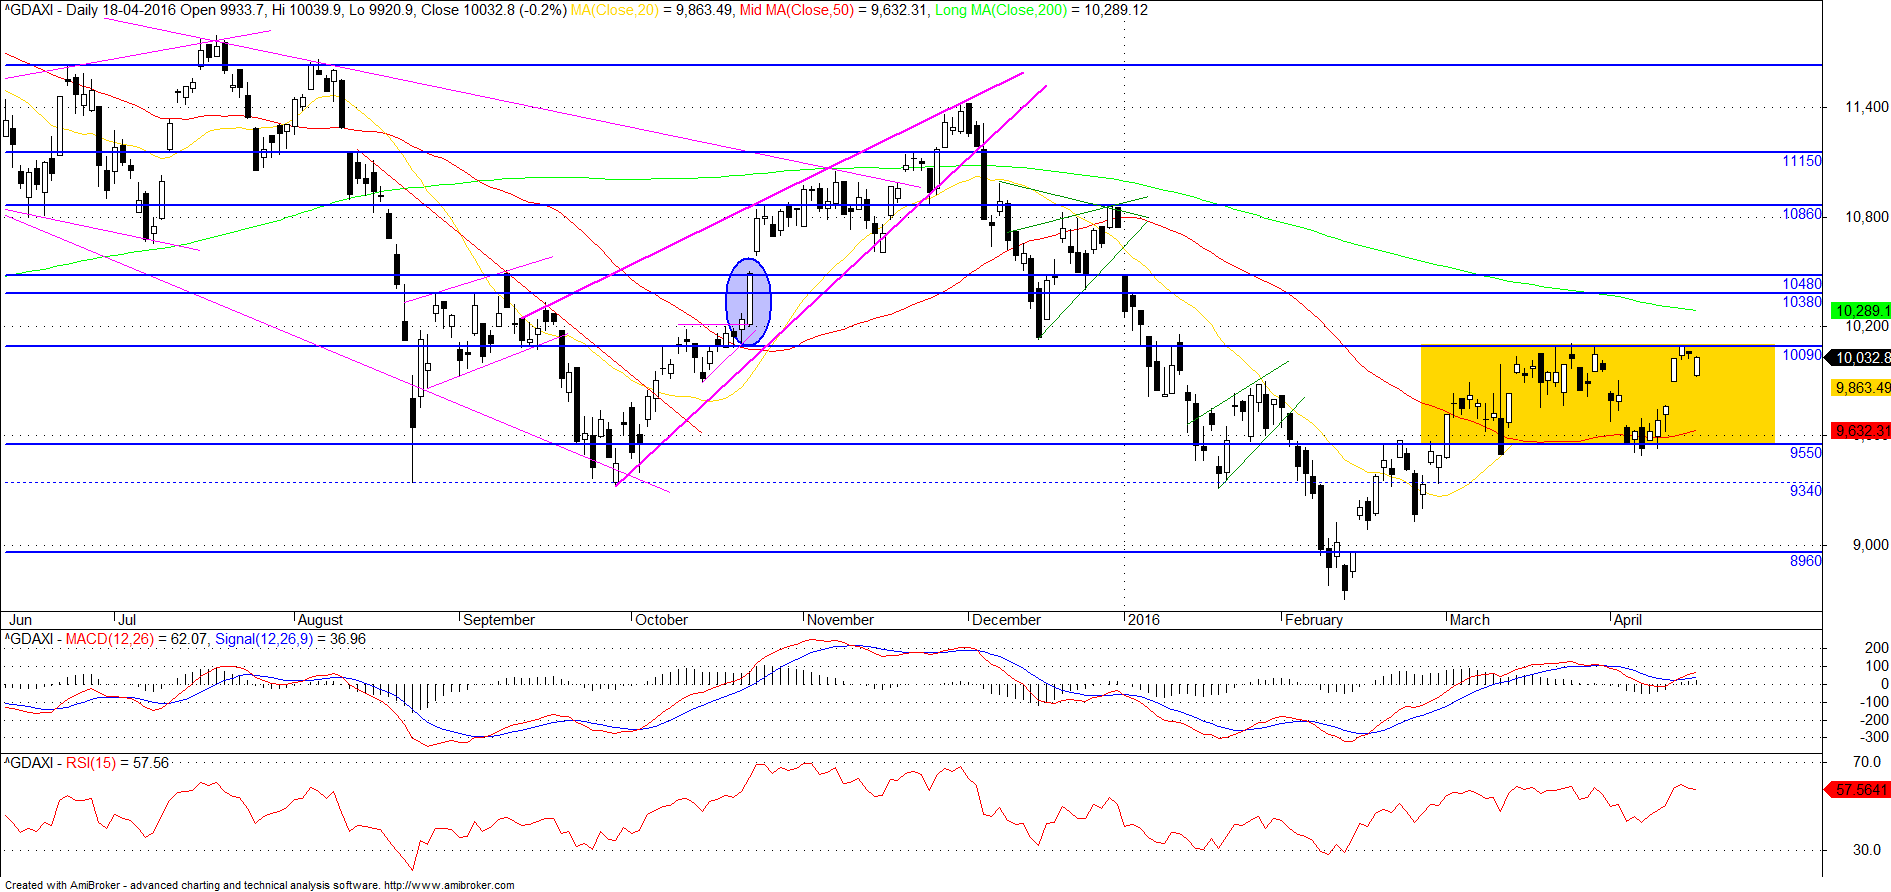Click the December label on the time axis

pyautogui.click(x=1006, y=620)
